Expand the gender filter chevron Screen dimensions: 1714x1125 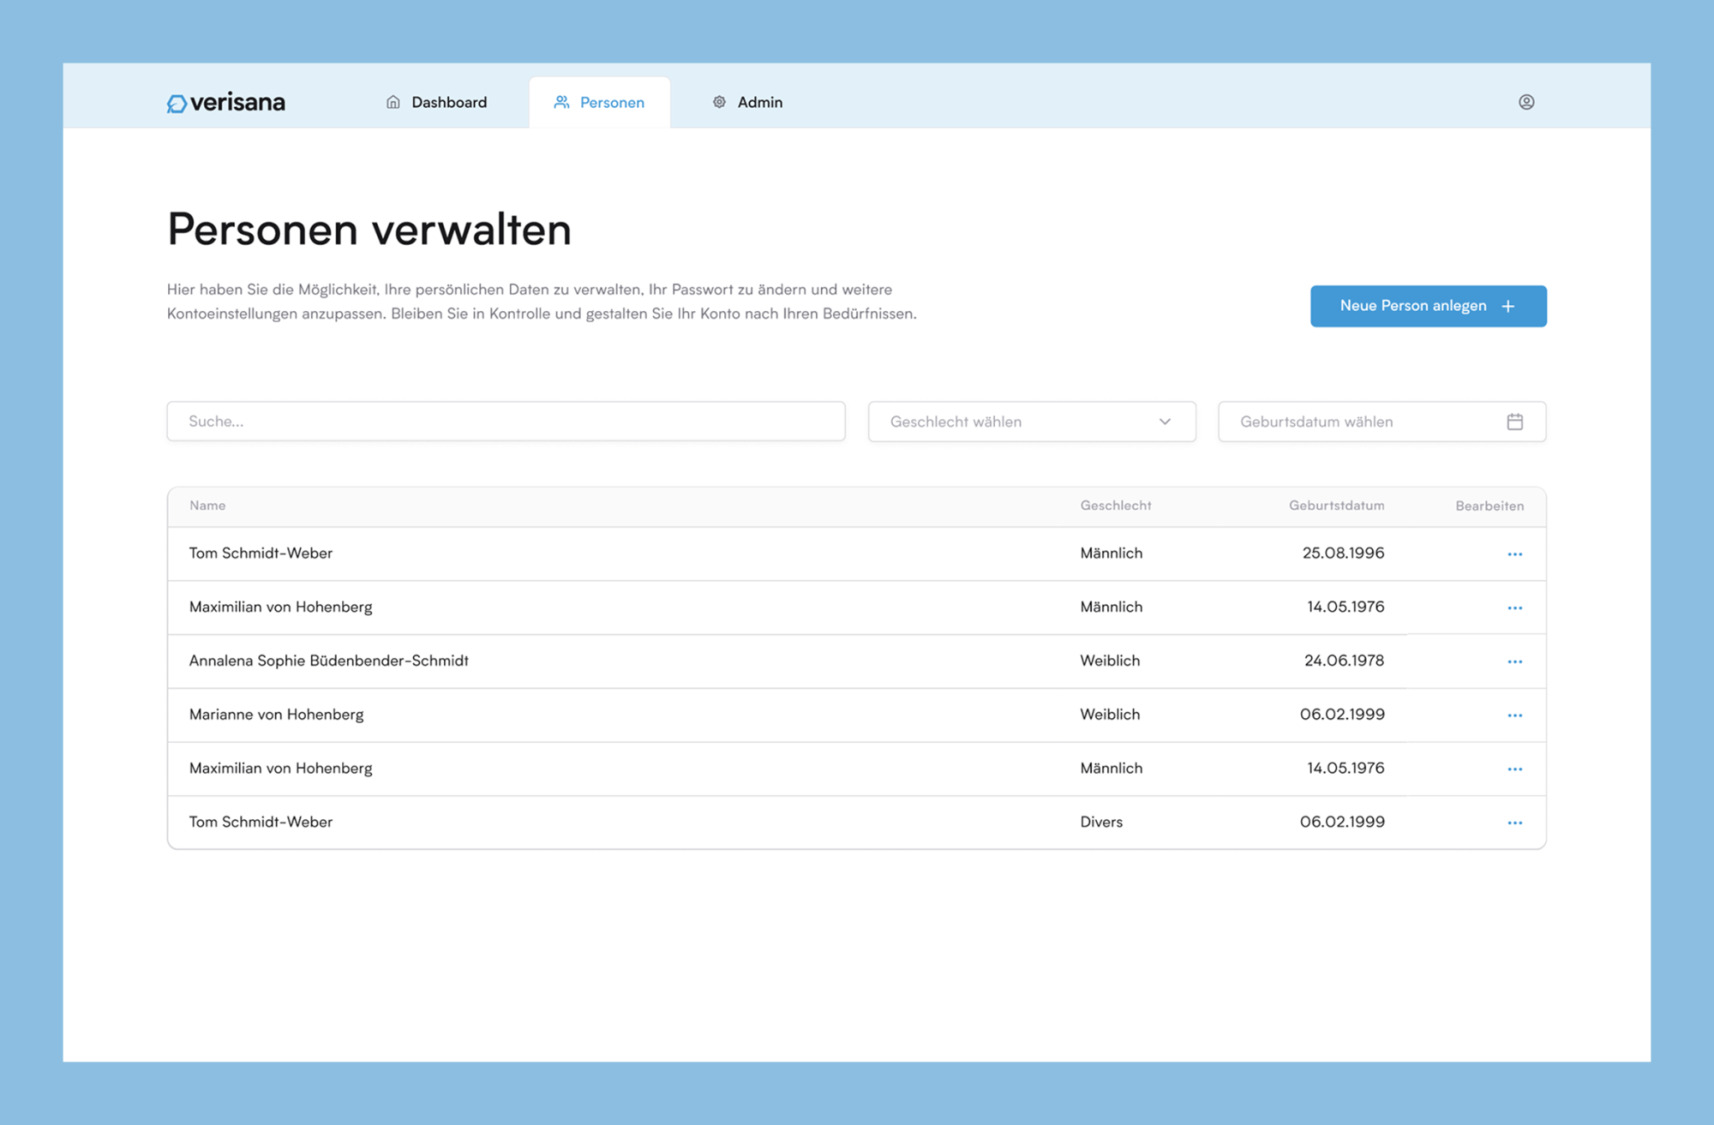[x=1164, y=421]
